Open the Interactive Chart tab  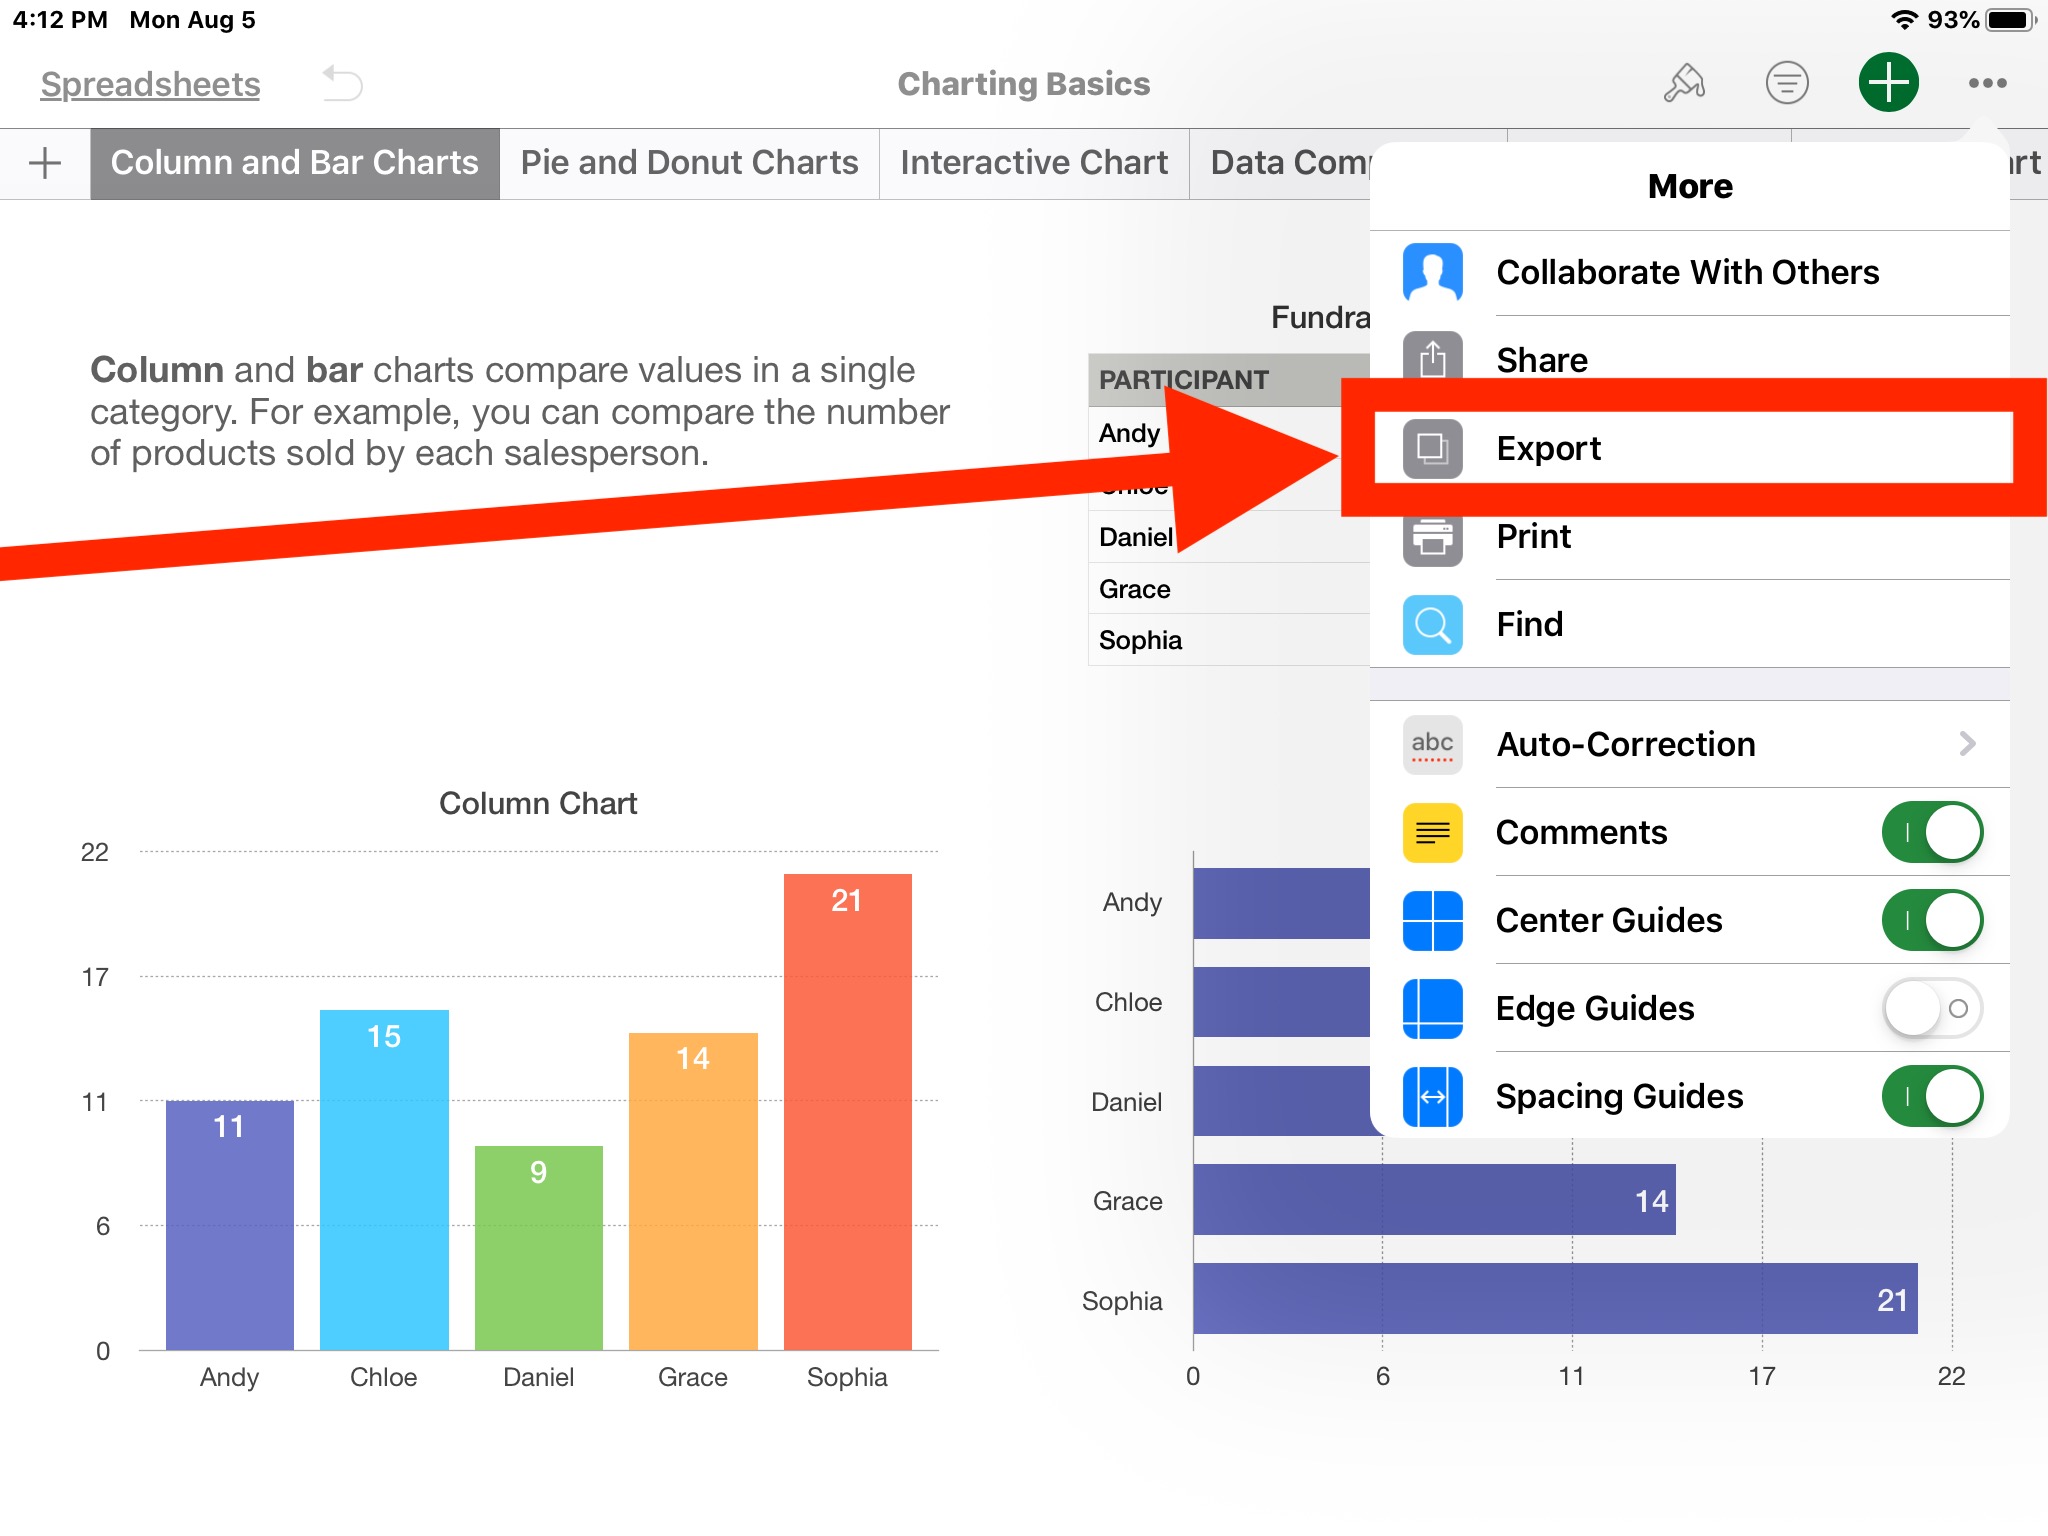(1034, 162)
